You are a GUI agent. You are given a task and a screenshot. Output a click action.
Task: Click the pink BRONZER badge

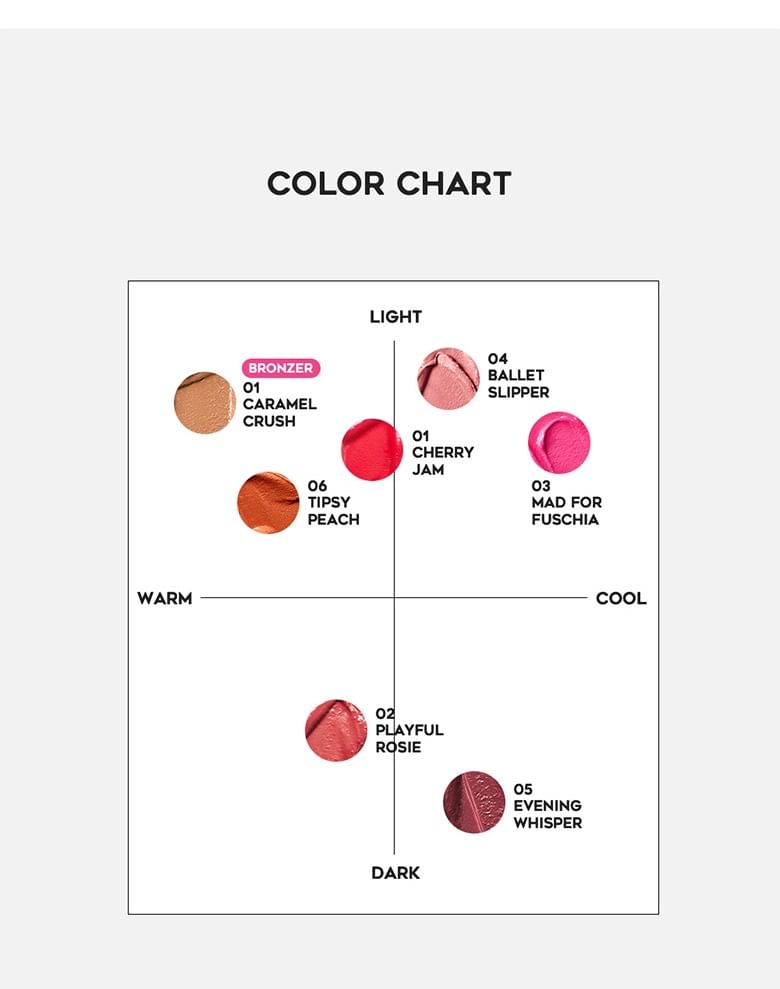(281, 368)
